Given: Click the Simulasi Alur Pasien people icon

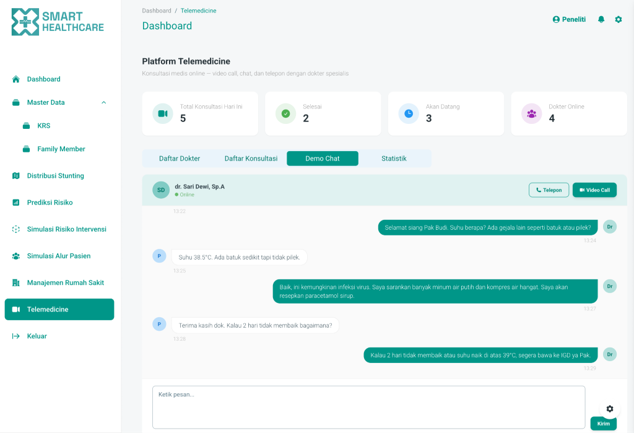Looking at the screenshot, I should coord(16,256).
